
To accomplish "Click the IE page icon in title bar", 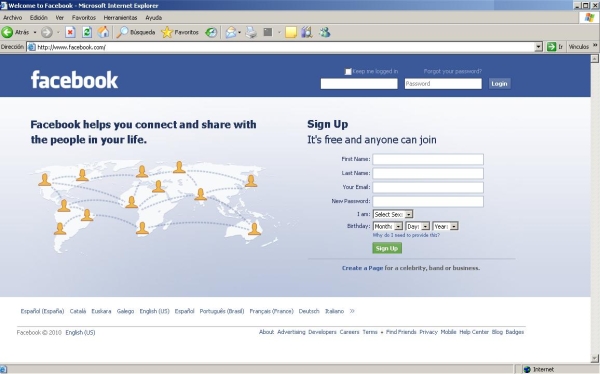I will click(x=4, y=5).
